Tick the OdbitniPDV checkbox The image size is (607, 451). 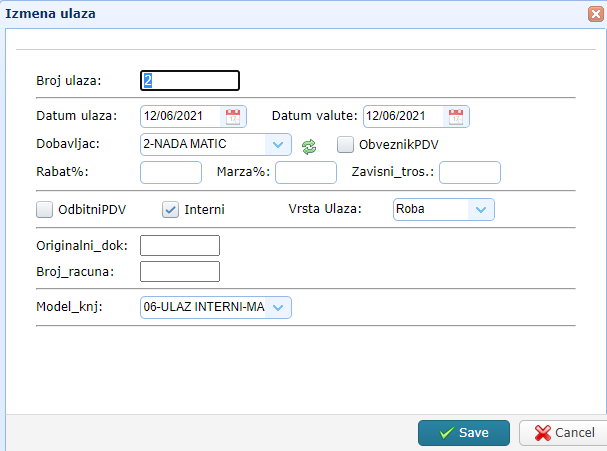point(44,210)
